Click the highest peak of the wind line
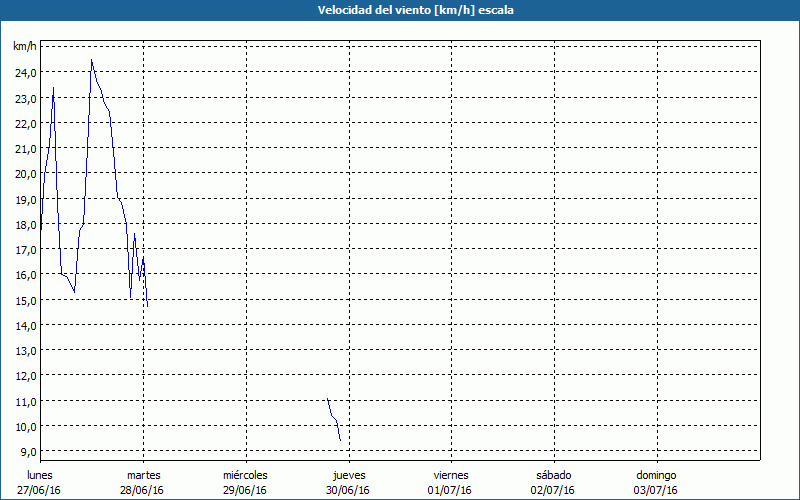 click(92, 61)
